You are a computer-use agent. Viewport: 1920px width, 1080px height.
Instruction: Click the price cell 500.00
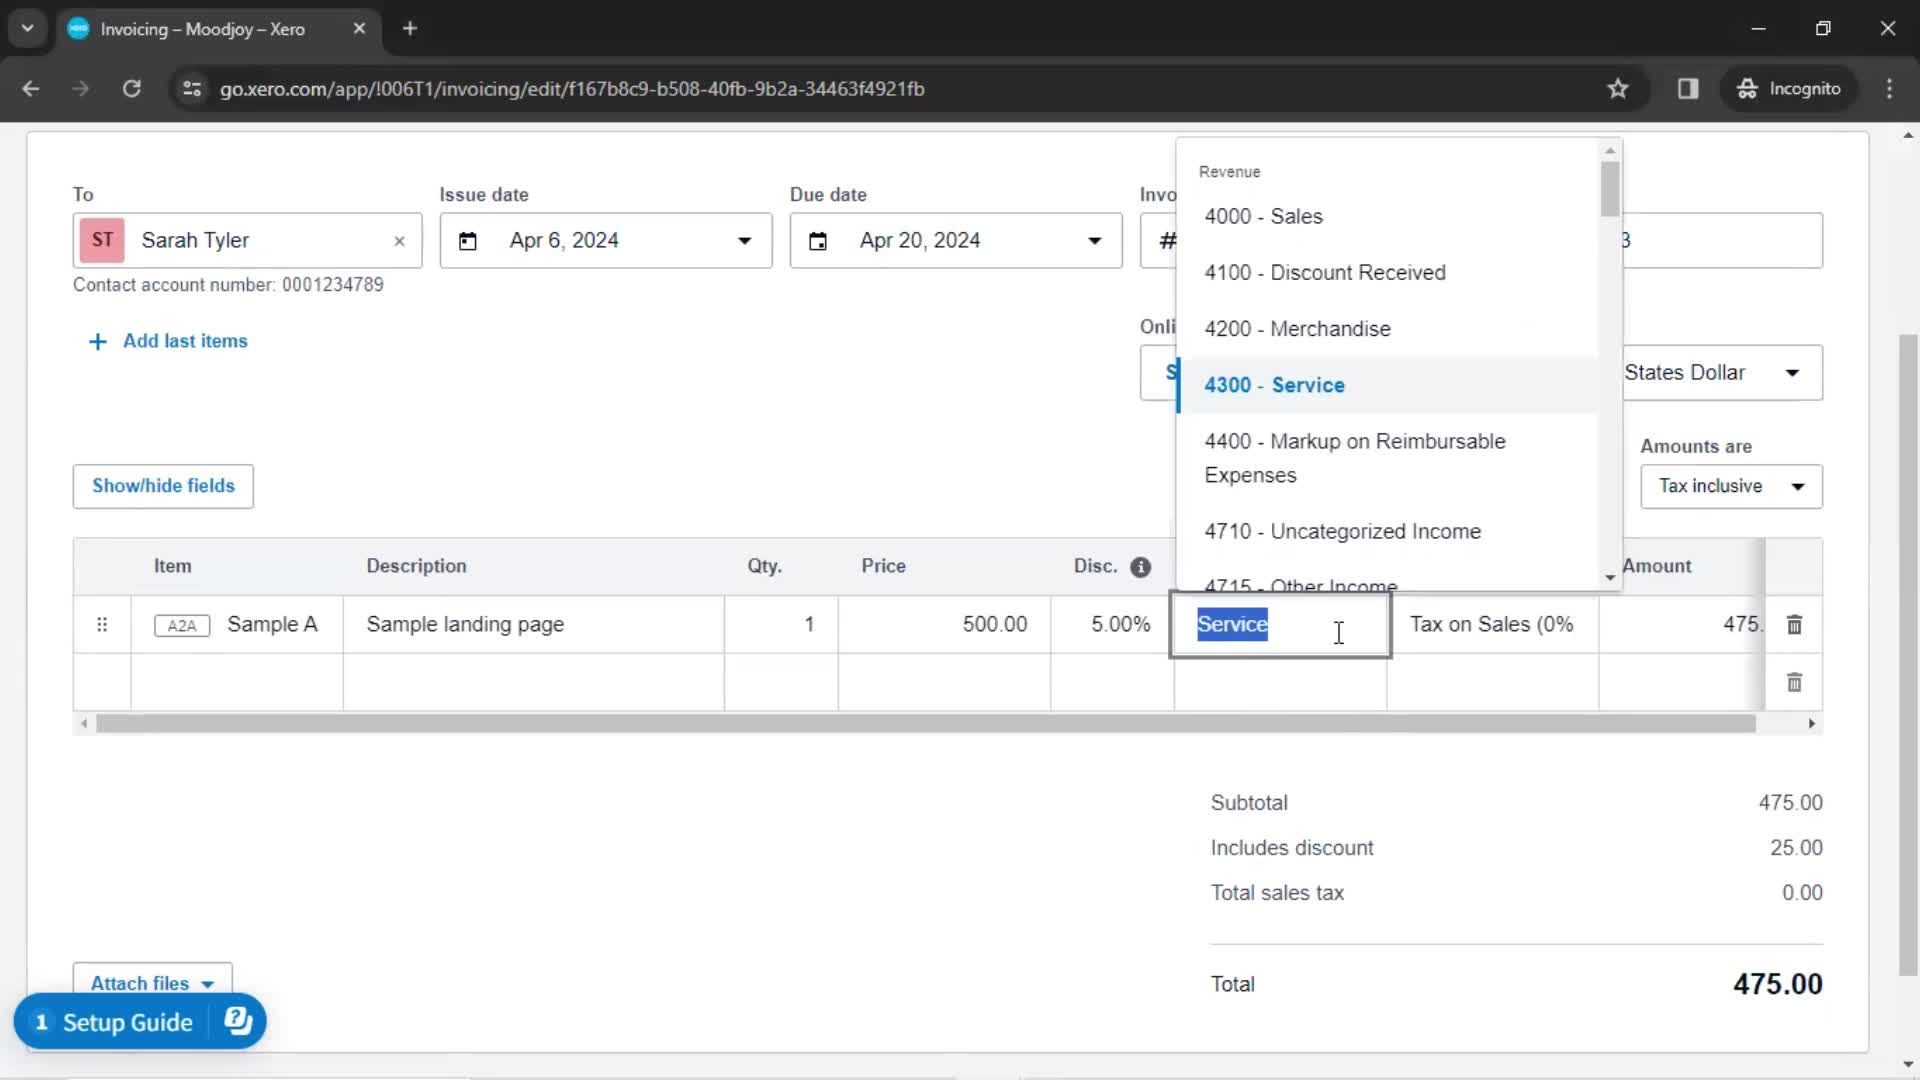[x=945, y=625]
